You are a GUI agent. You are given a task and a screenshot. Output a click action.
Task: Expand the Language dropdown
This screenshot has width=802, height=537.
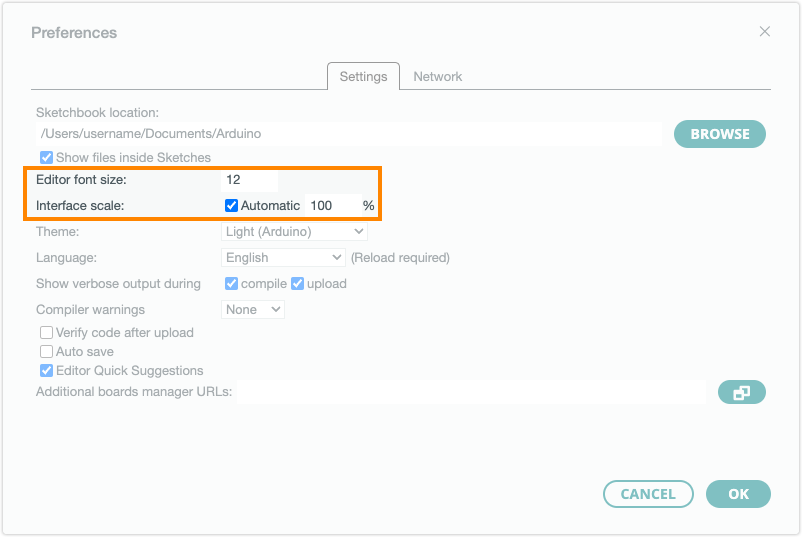283,258
